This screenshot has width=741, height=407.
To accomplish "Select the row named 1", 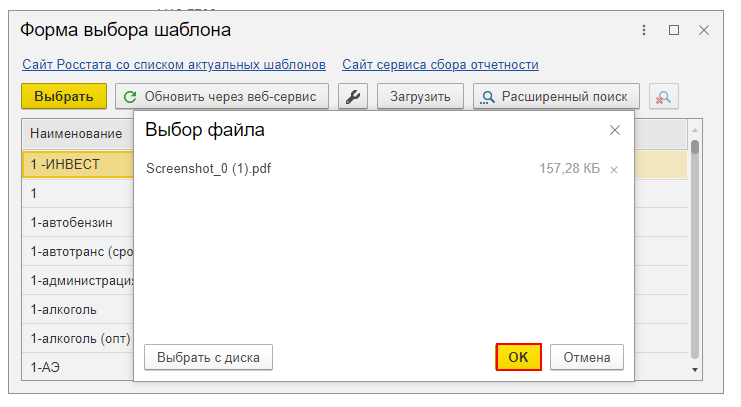I will tap(78, 193).
